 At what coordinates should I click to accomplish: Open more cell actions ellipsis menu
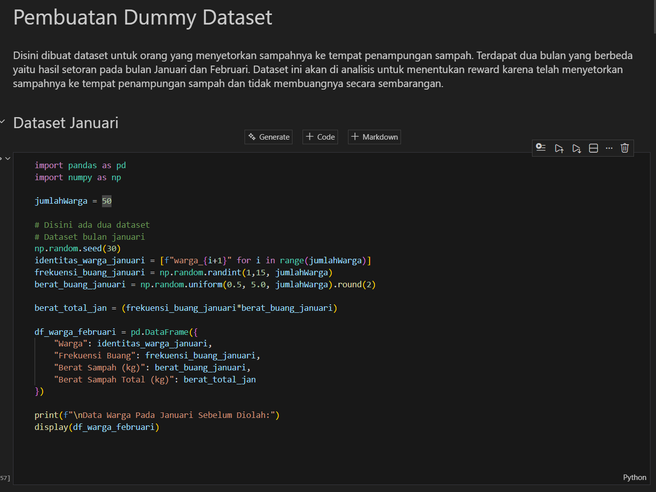coord(609,148)
